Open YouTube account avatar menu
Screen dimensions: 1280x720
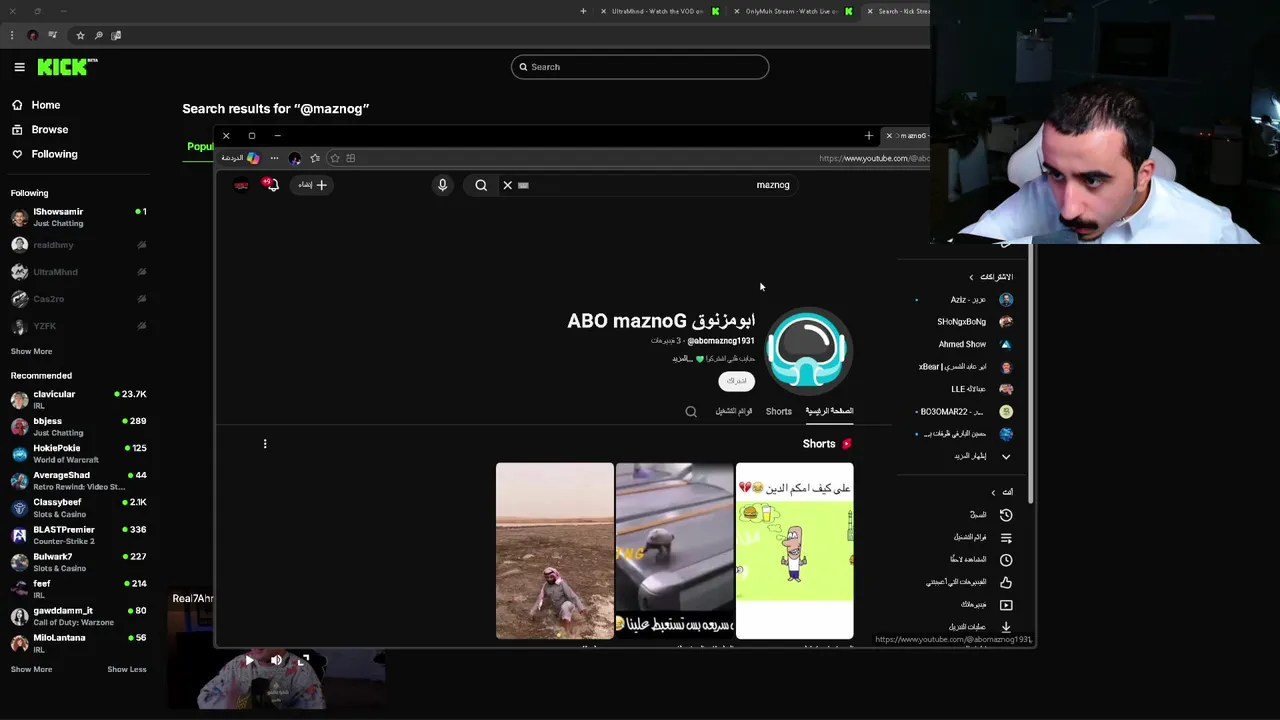point(241,185)
